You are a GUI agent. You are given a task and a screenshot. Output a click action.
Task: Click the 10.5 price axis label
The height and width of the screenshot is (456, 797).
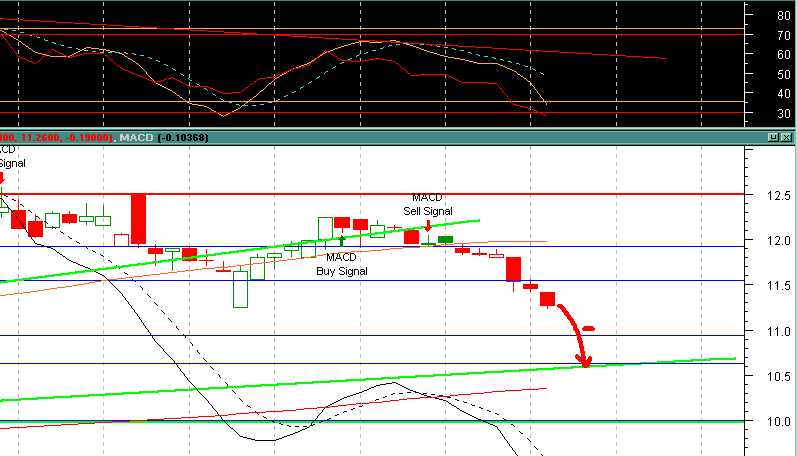pos(779,377)
